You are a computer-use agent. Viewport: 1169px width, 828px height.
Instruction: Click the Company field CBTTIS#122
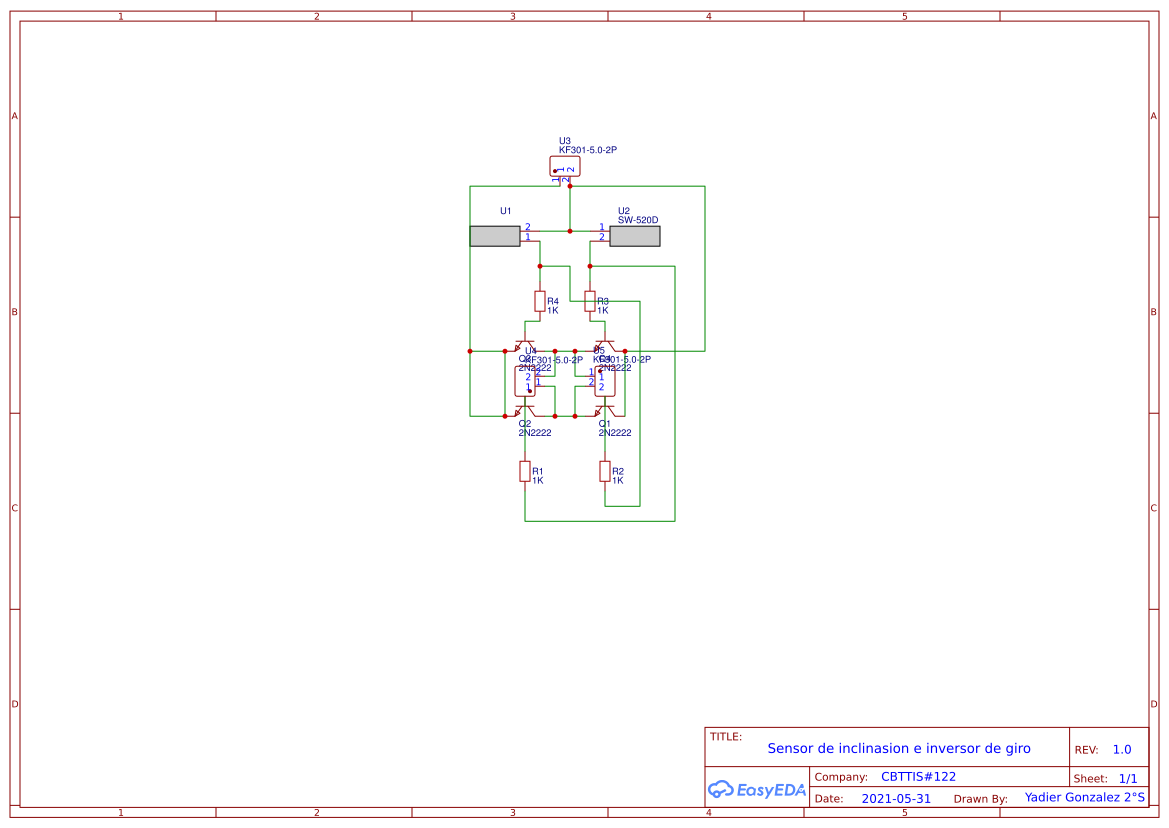[919, 776]
